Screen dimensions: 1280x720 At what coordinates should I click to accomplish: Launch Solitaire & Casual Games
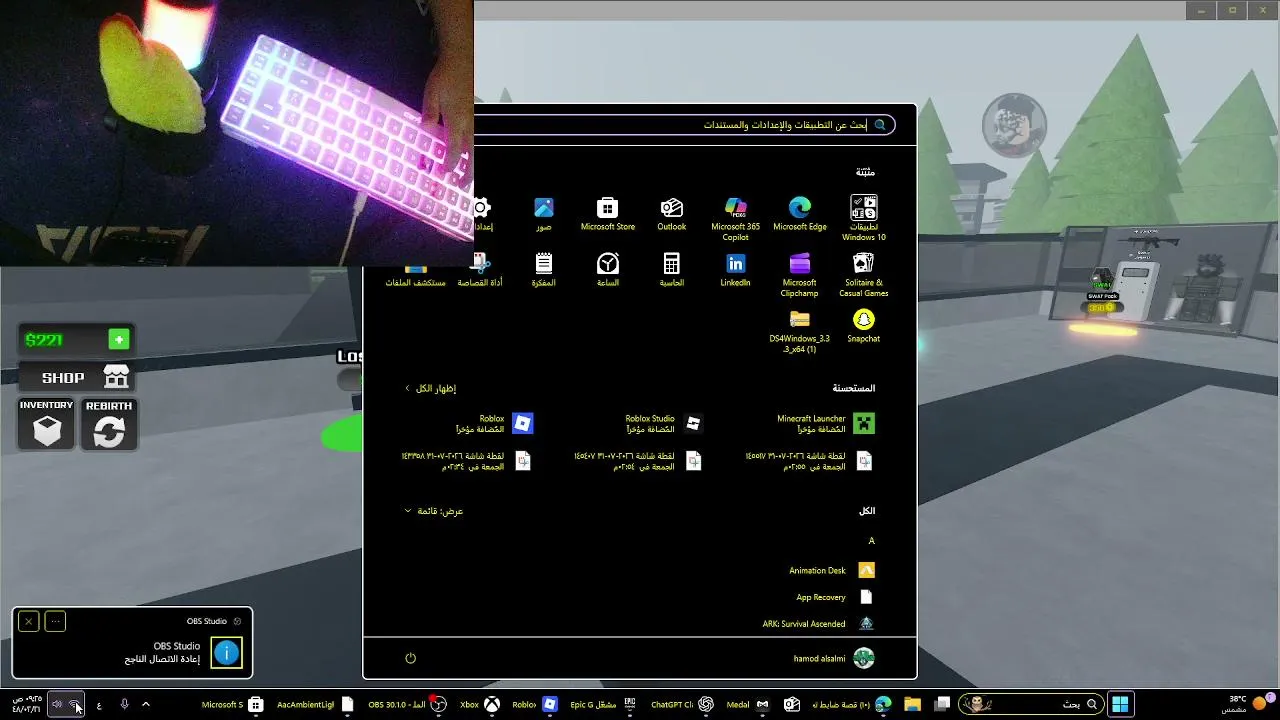coord(864,275)
